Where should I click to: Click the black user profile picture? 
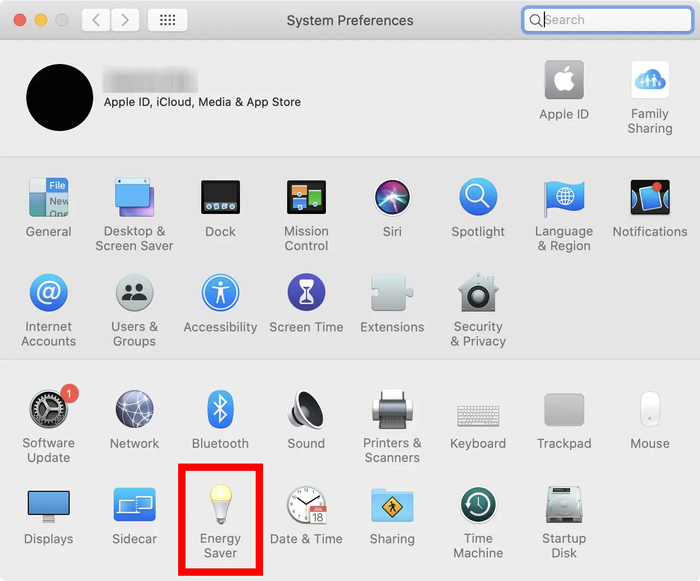coord(59,97)
